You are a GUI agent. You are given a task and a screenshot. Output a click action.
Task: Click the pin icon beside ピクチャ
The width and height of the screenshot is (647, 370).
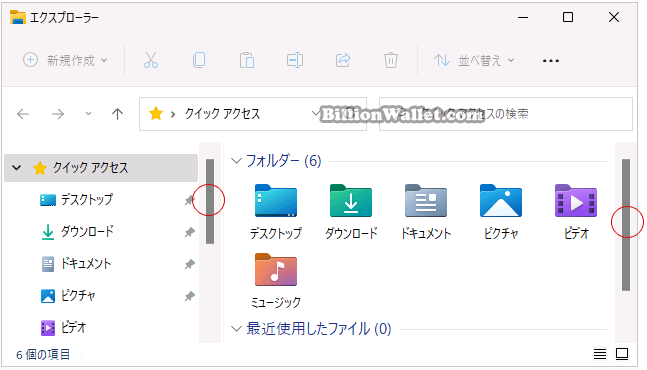[x=189, y=296]
